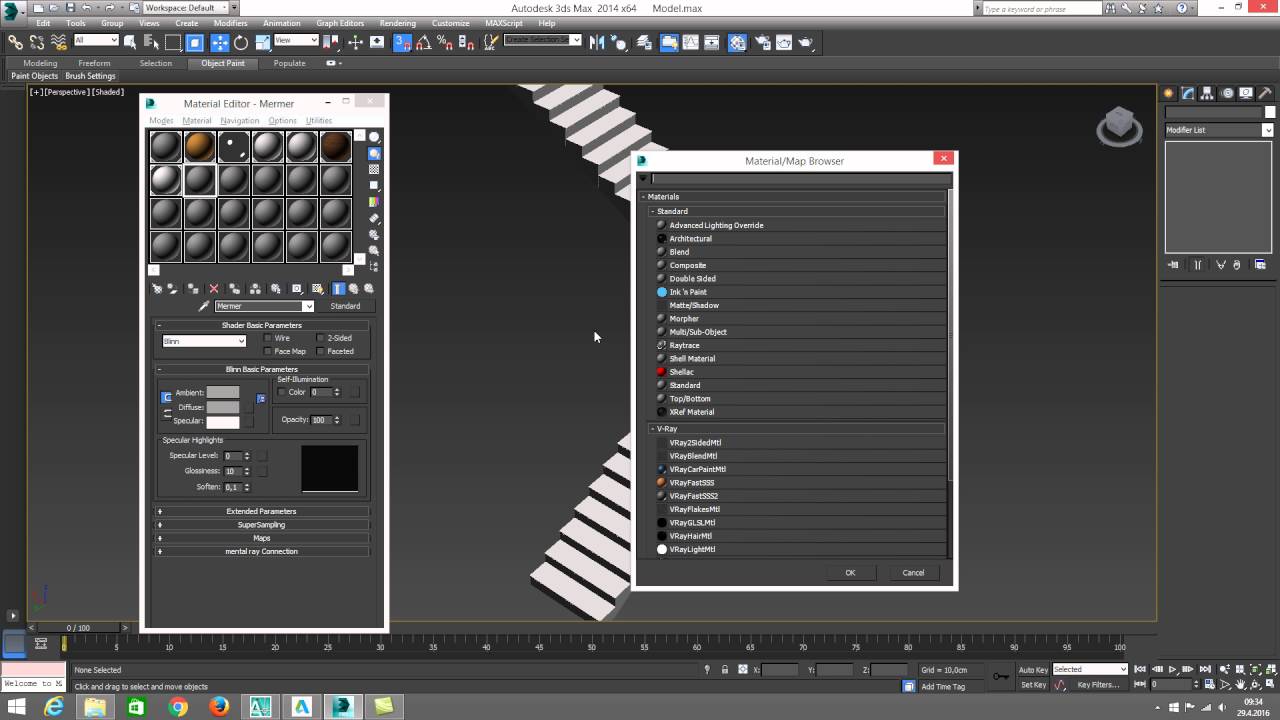Click the Ambient color swatch
This screenshot has height=720, width=1280.
tap(222, 392)
